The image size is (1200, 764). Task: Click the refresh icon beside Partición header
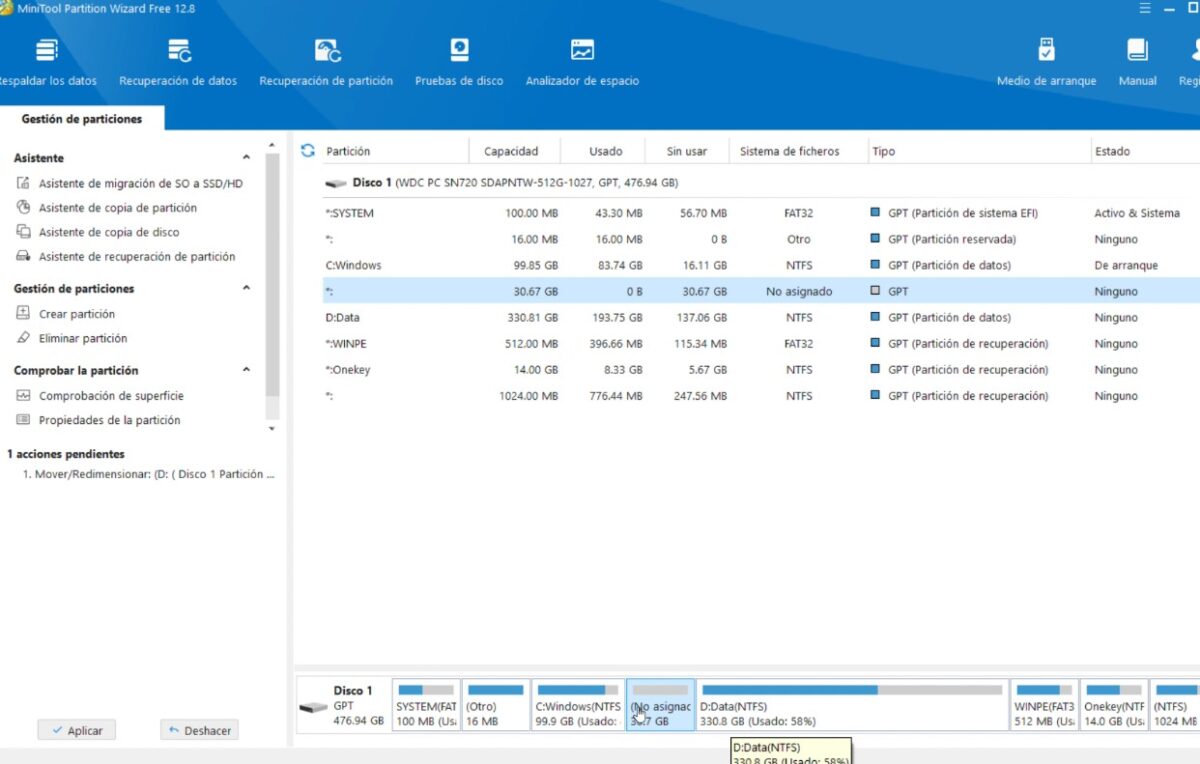[x=308, y=151]
